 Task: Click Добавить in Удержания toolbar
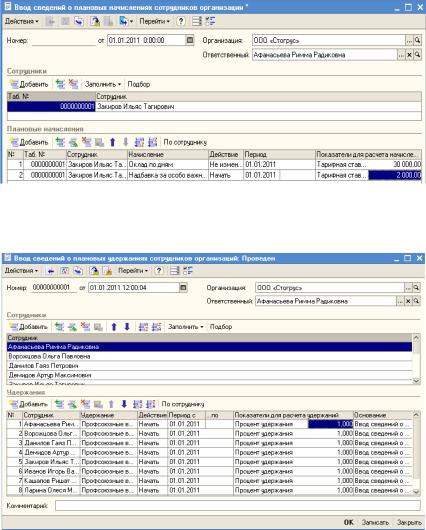click(28, 404)
